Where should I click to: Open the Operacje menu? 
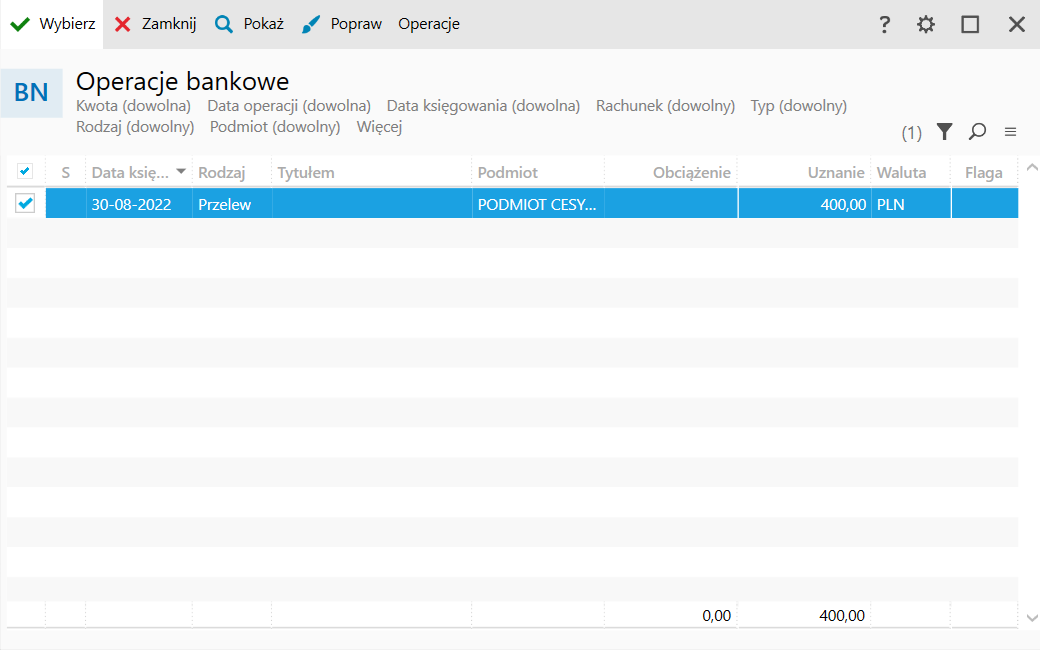point(428,25)
